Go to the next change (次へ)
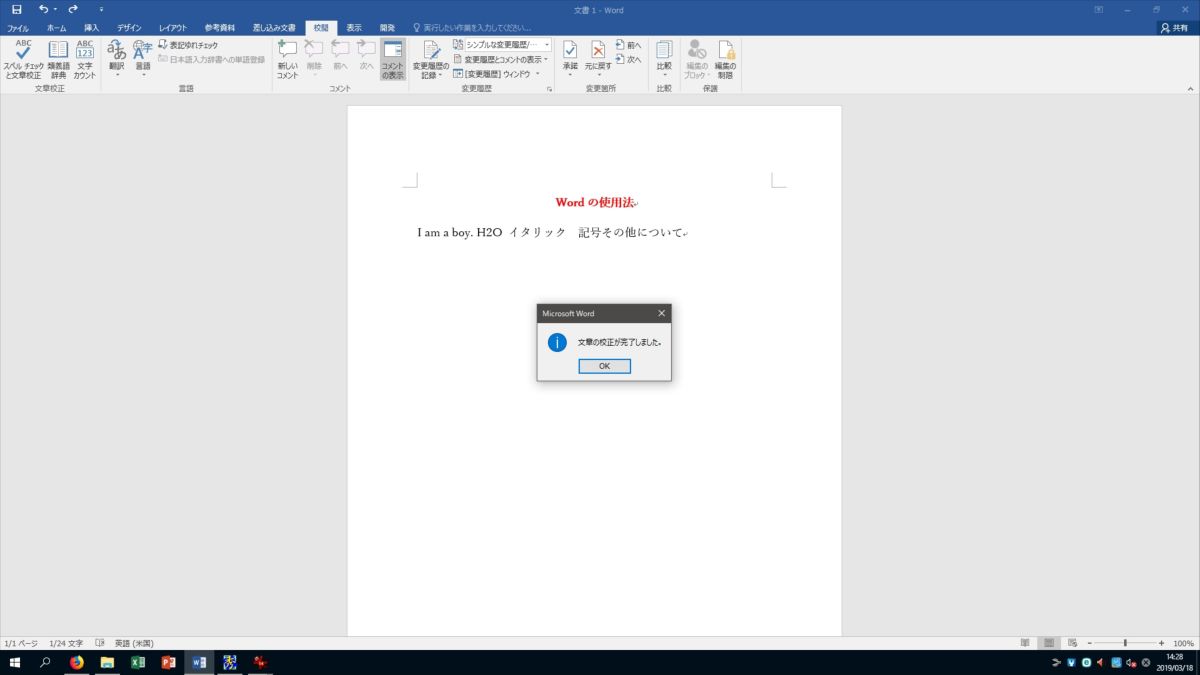Image resolution: width=1200 pixels, height=675 pixels. coord(629,59)
